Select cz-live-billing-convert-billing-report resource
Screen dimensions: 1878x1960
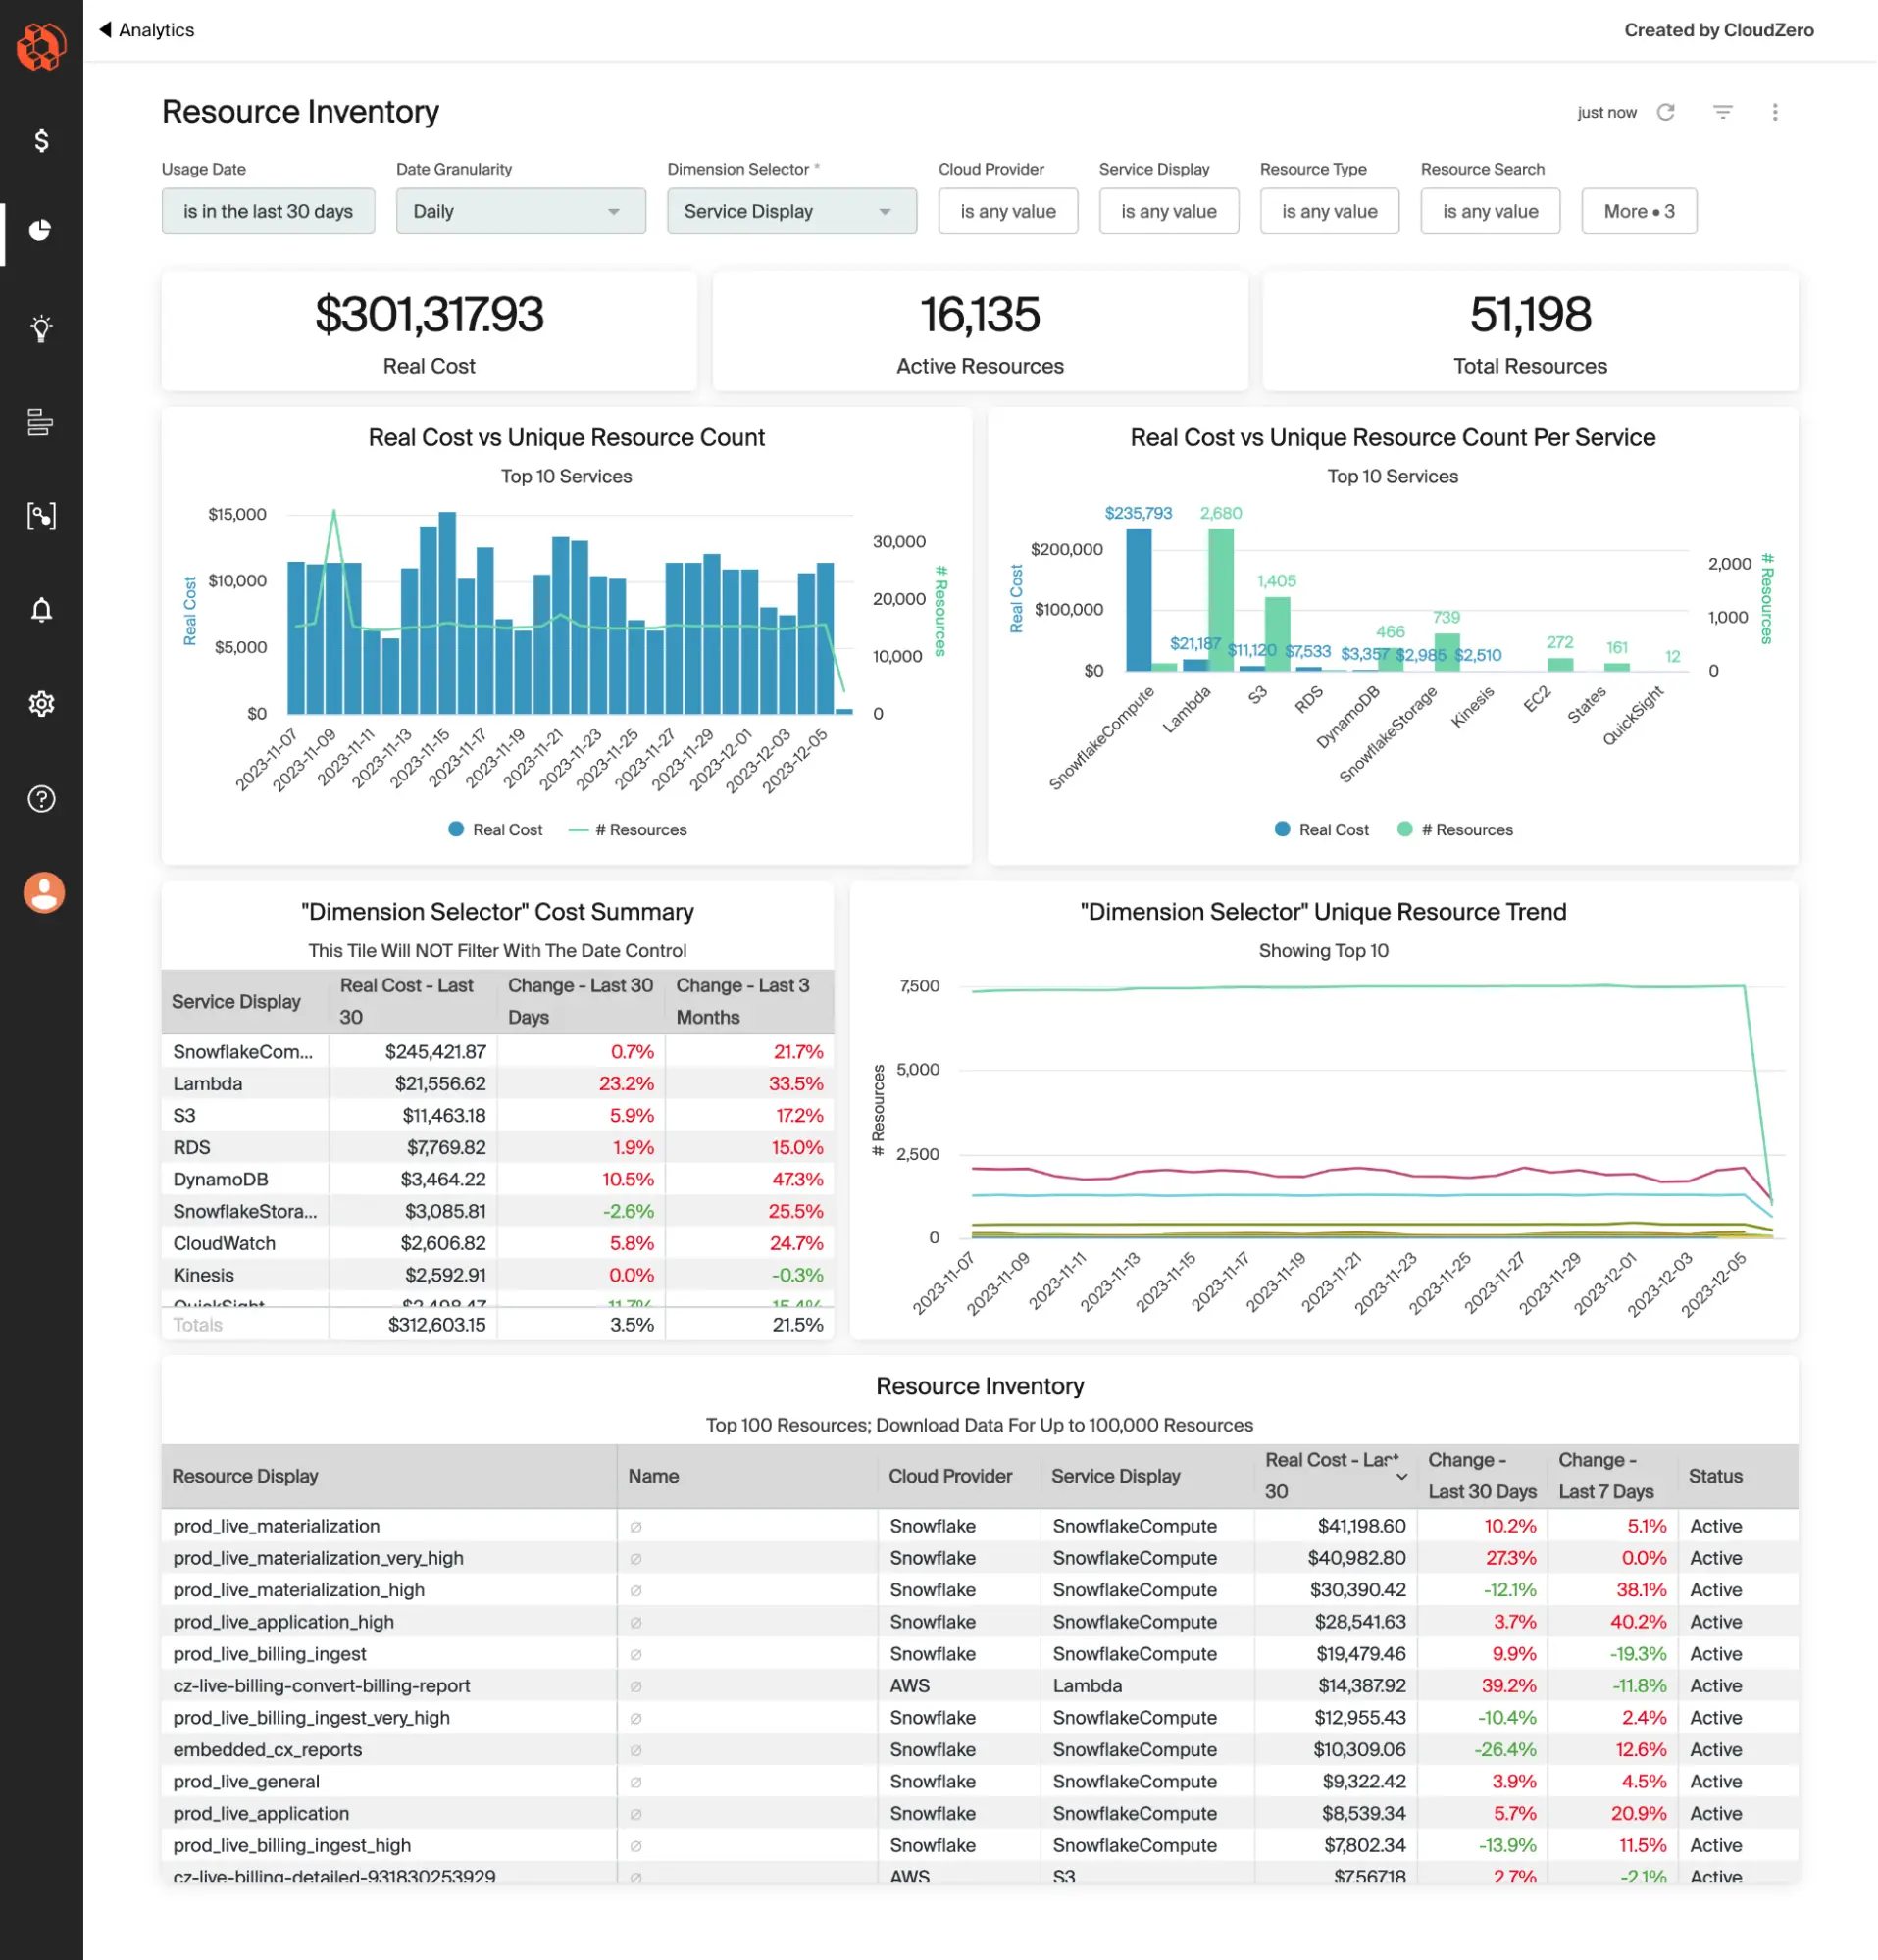tap(979, 1687)
